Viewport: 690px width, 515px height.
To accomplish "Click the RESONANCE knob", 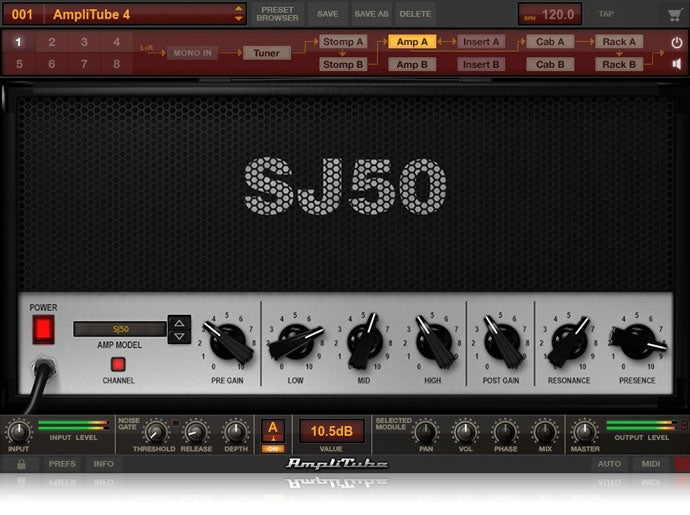I will [569, 342].
